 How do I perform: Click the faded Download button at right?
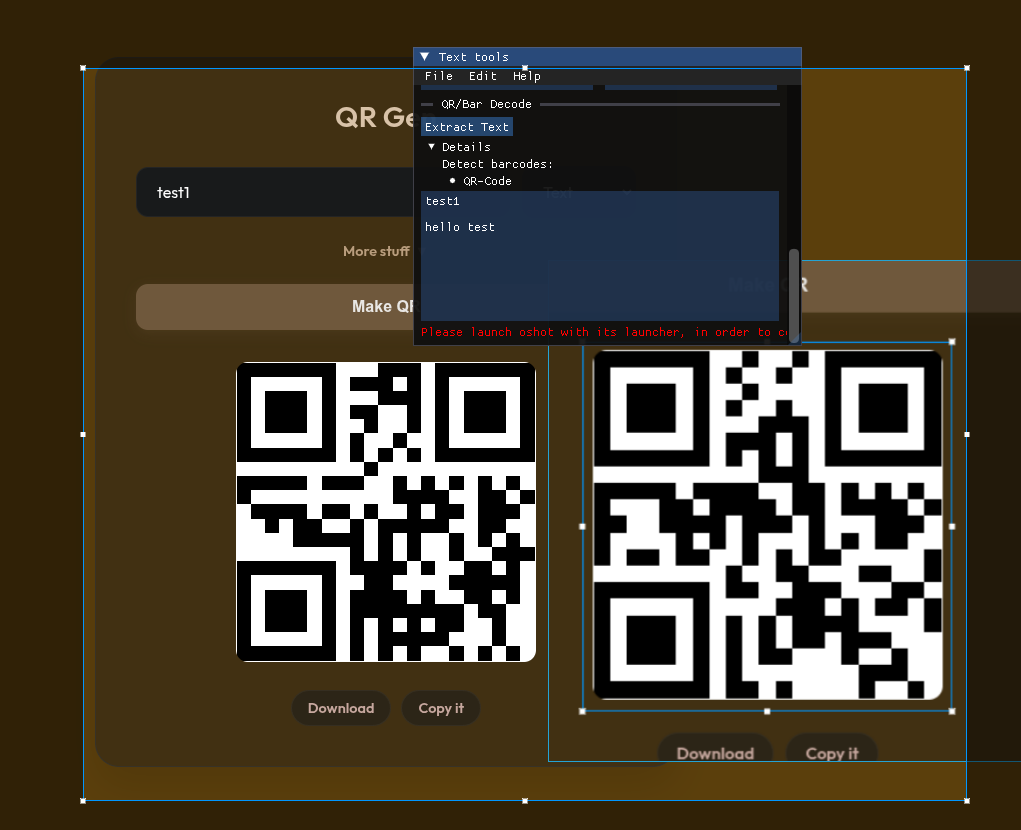(715, 753)
